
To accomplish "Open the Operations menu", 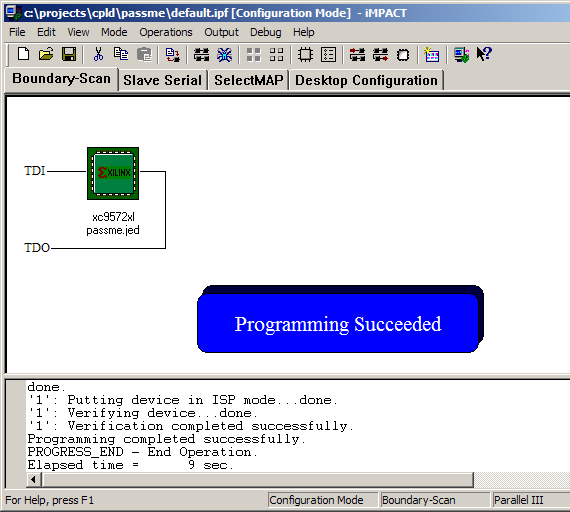I will (x=166, y=32).
